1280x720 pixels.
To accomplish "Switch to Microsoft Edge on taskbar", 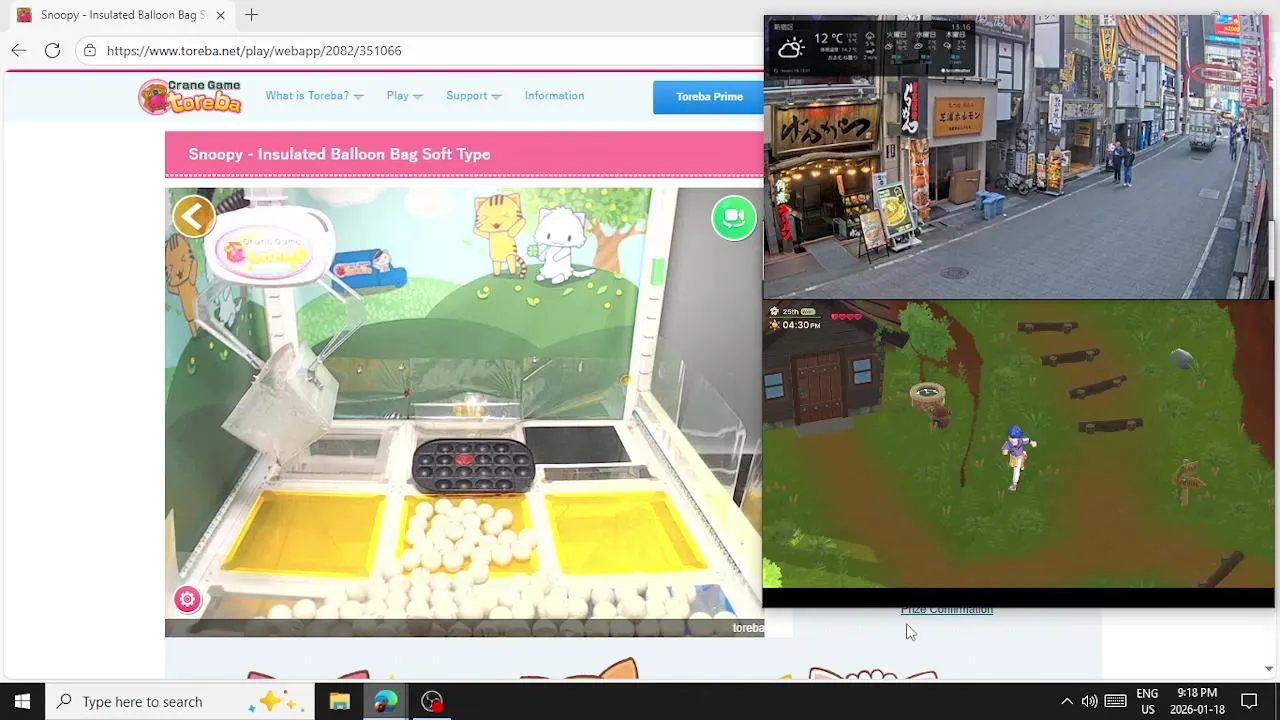I will pyautogui.click(x=385, y=701).
